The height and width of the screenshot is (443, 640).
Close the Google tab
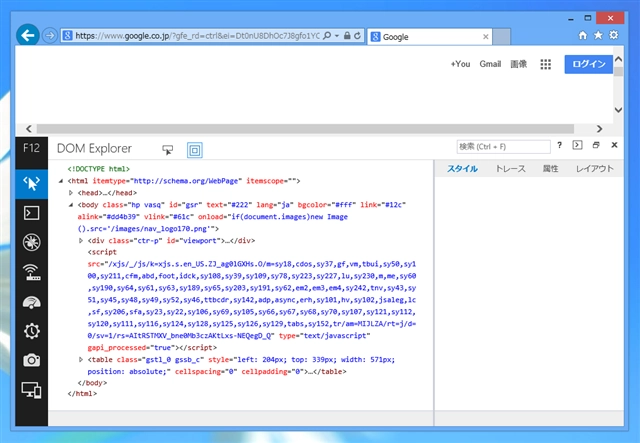pyautogui.click(x=485, y=37)
